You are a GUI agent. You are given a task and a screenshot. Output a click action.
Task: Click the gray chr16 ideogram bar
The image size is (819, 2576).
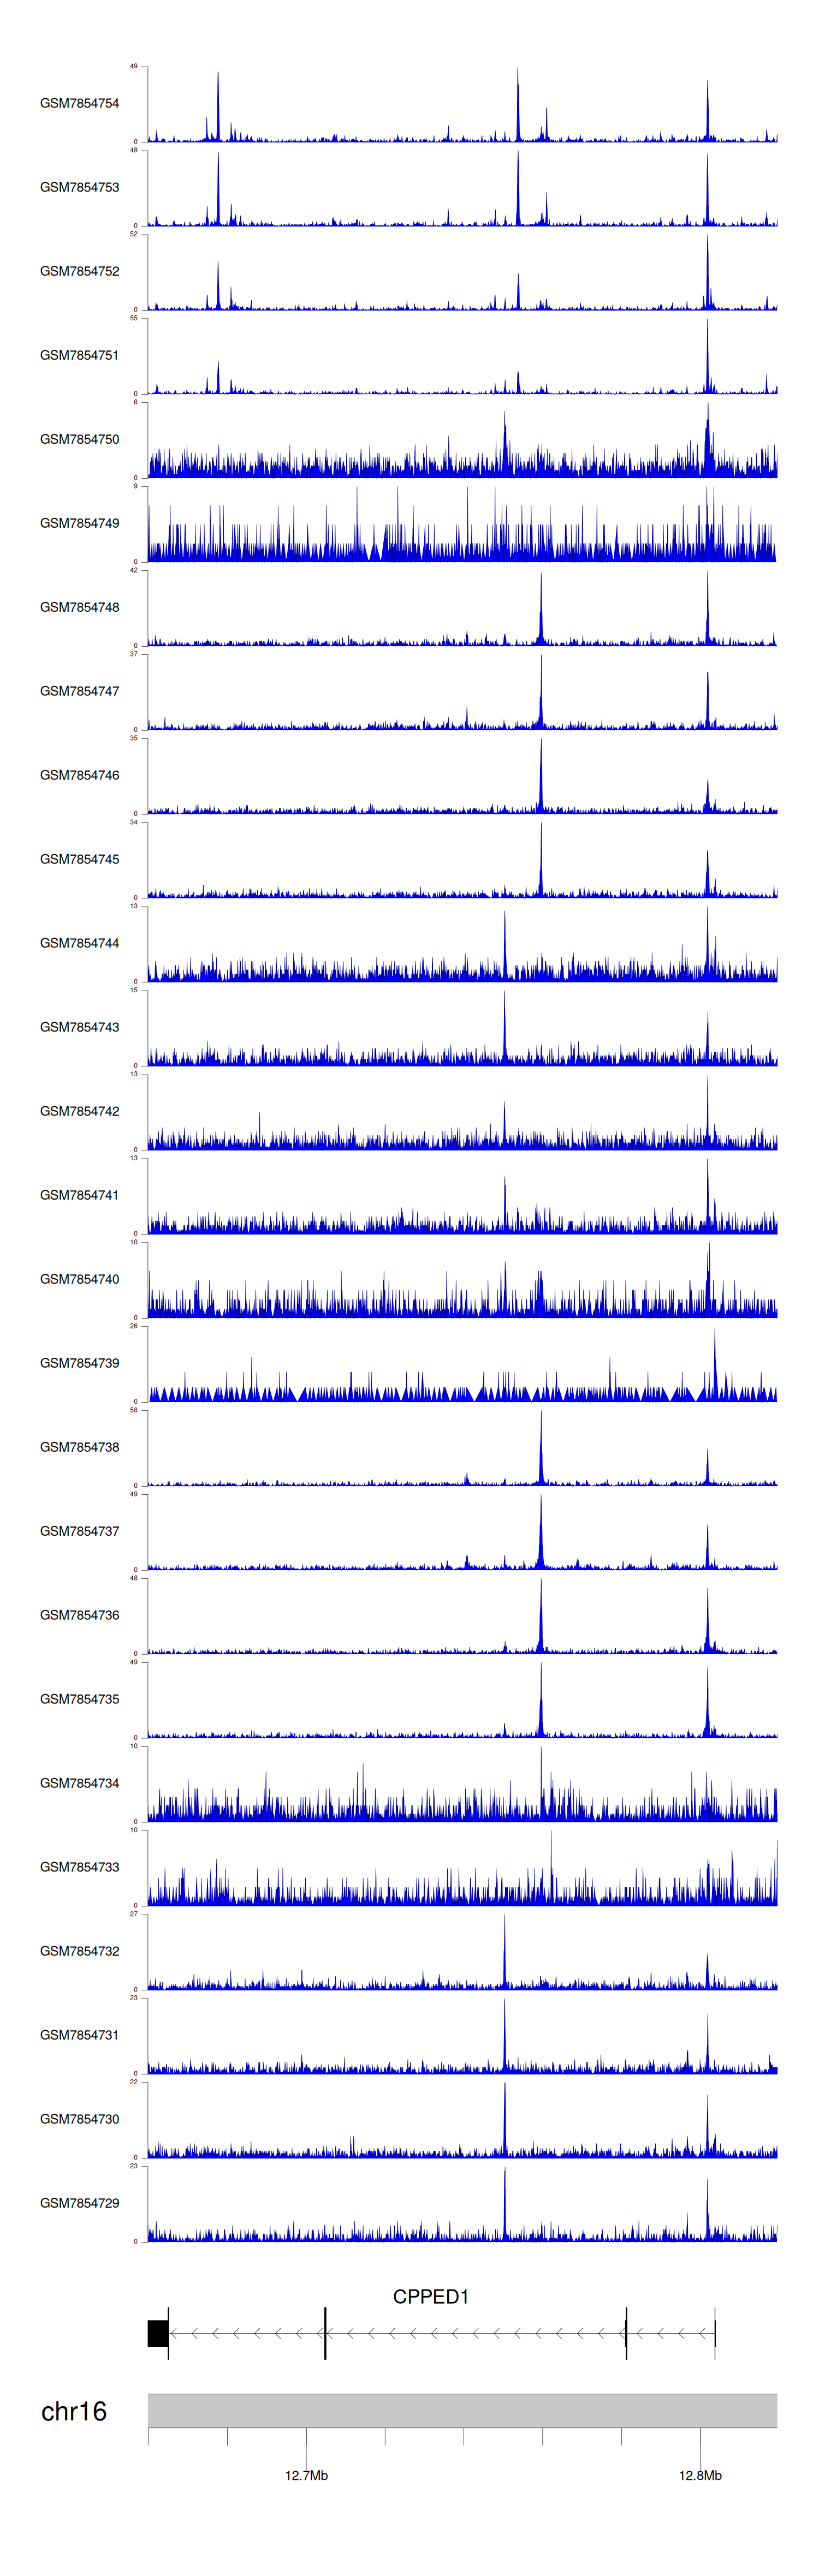click(462, 2410)
